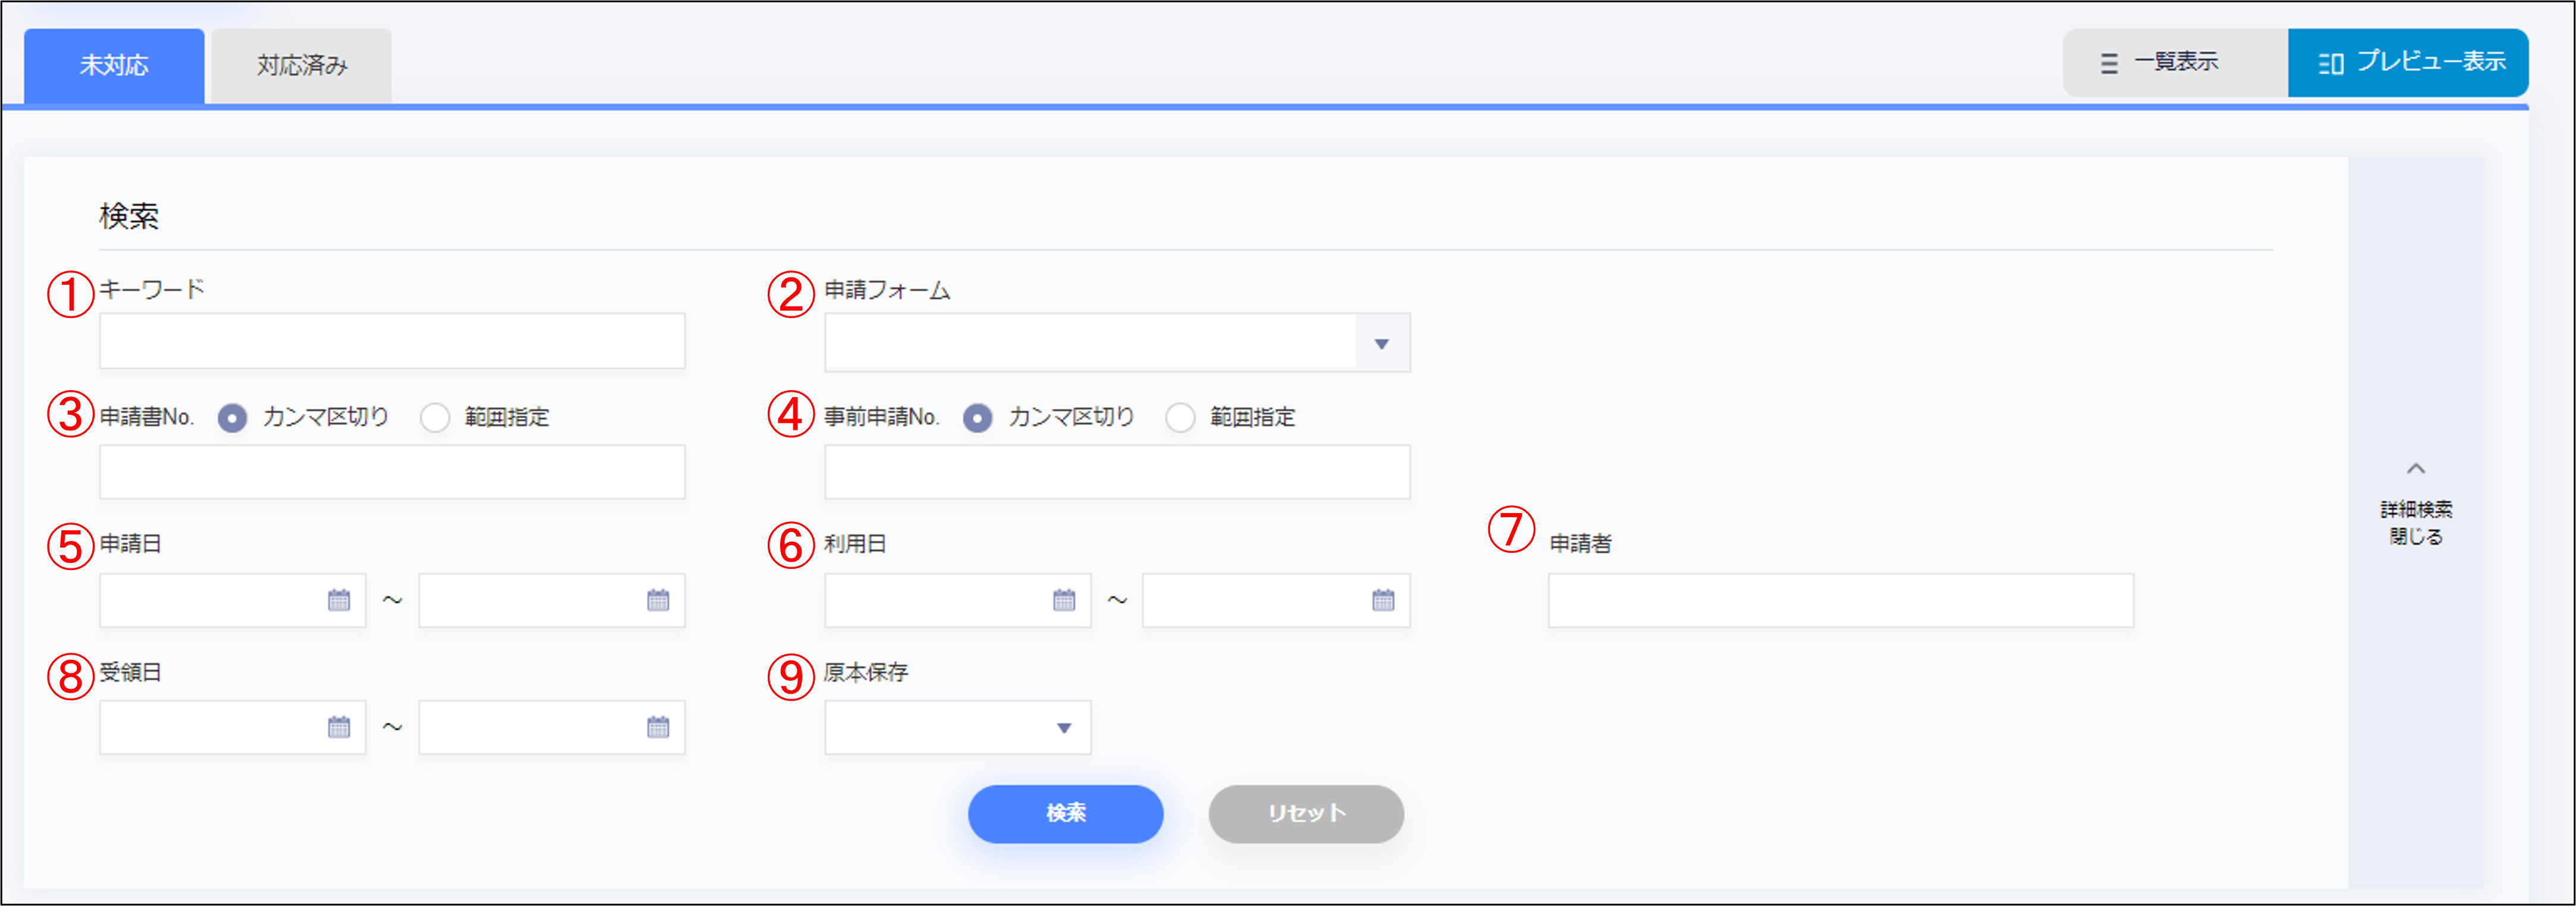Select カンマ区切り for 申請書No.
The height and width of the screenshot is (906, 2576).
pyautogui.click(x=232, y=418)
